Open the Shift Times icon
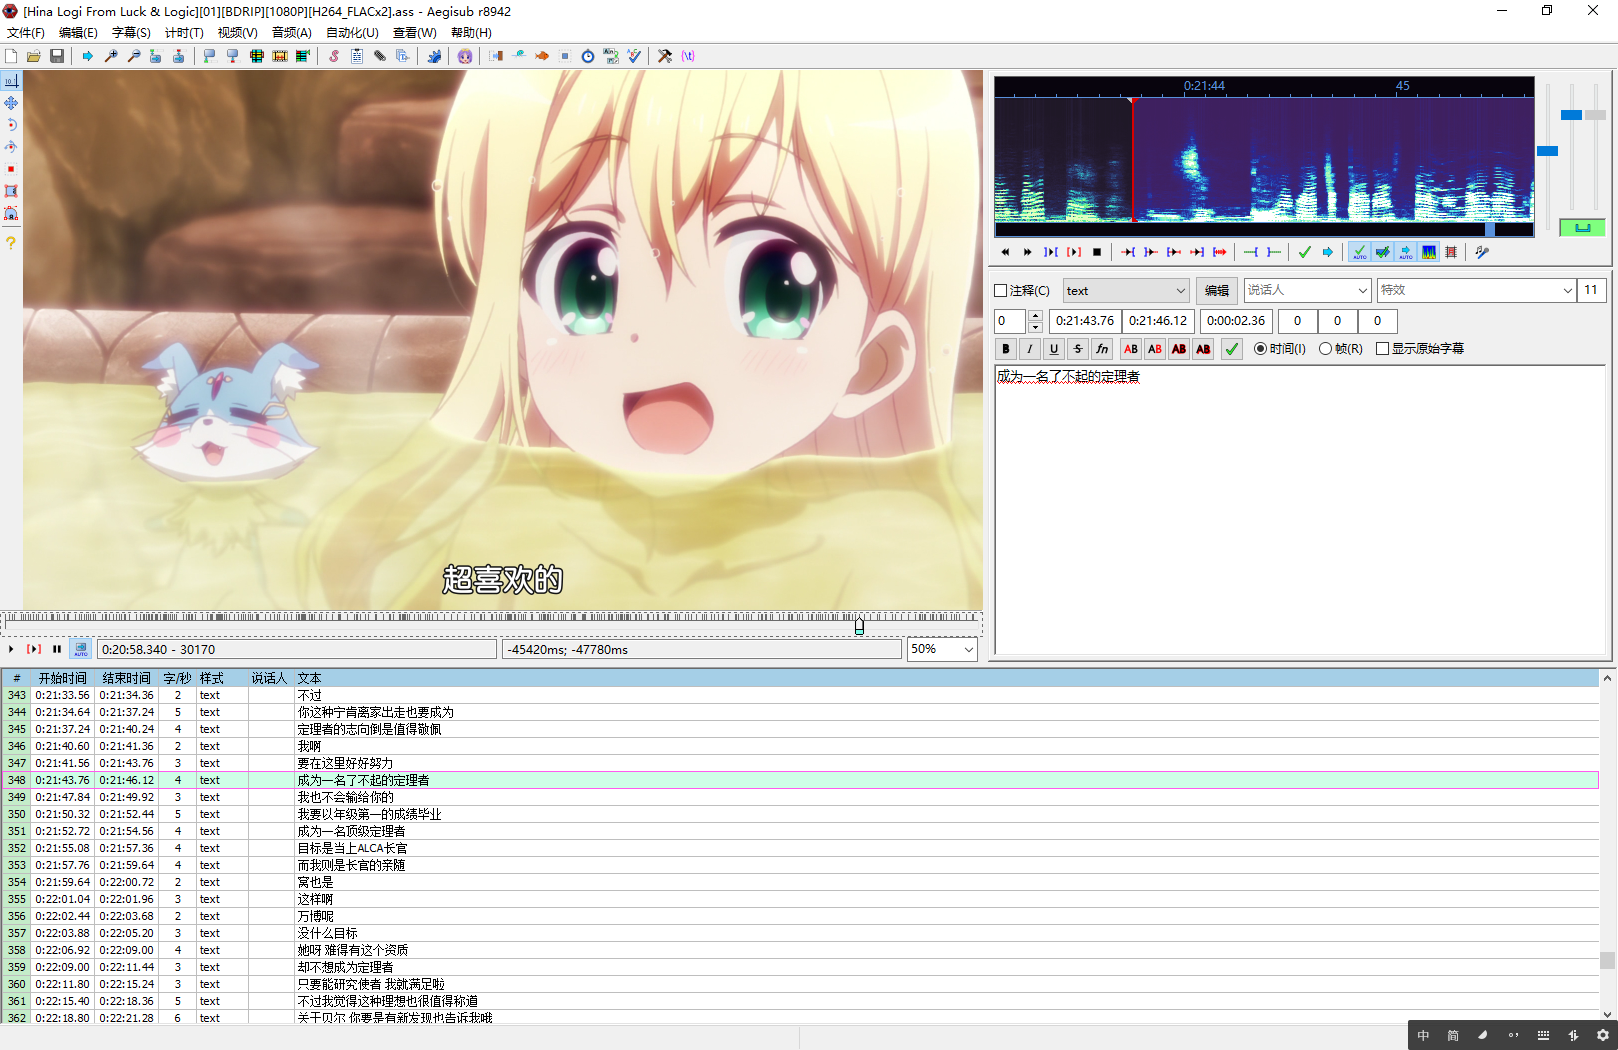Screen dimensions: 1618x1050 point(496,56)
